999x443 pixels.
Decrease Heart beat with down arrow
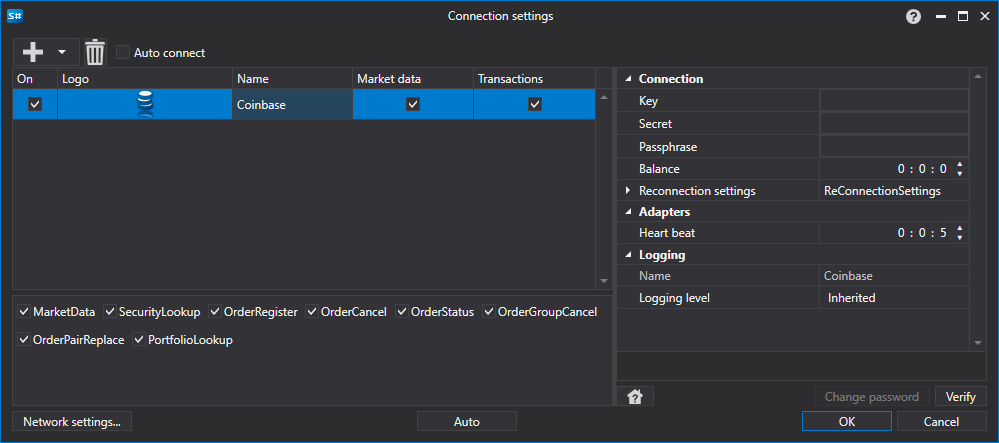[959, 237]
